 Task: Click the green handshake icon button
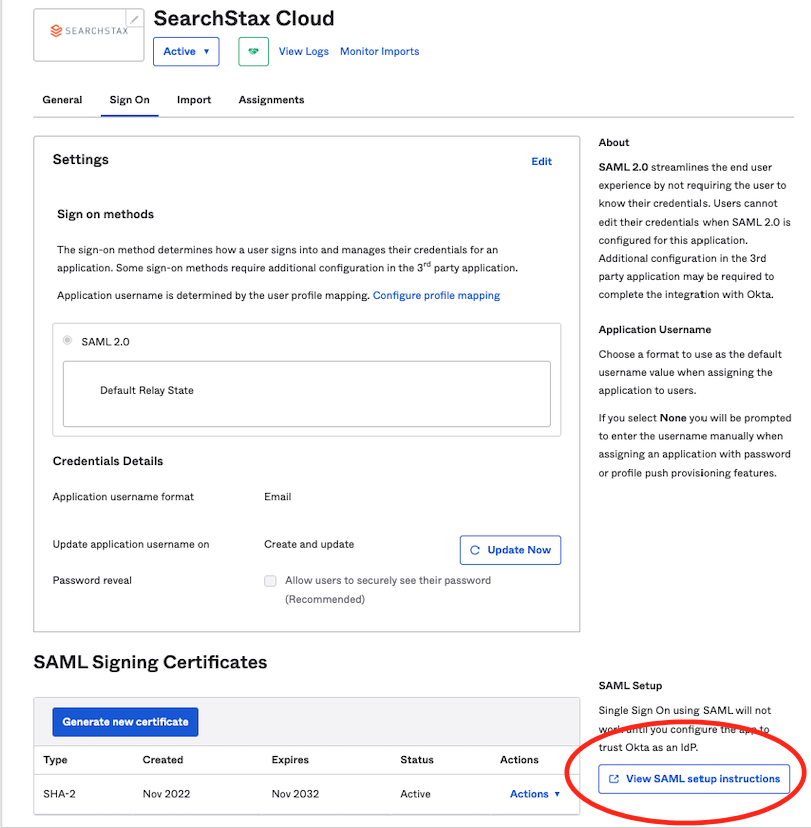click(x=253, y=51)
